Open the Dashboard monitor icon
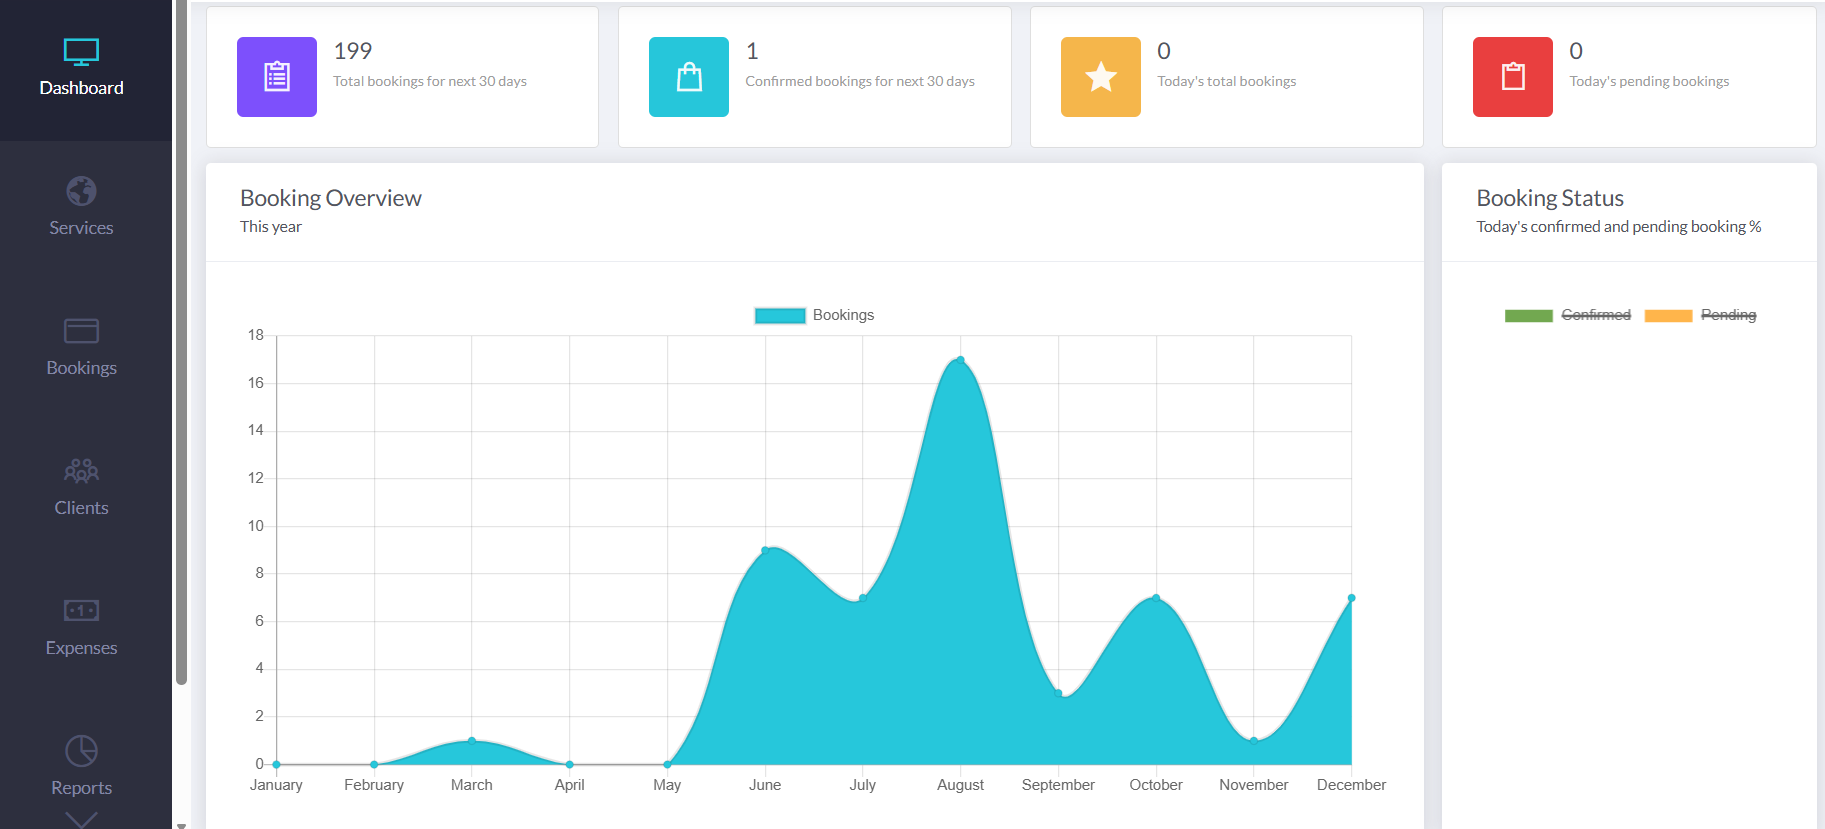The image size is (1825, 829). [81, 52]
